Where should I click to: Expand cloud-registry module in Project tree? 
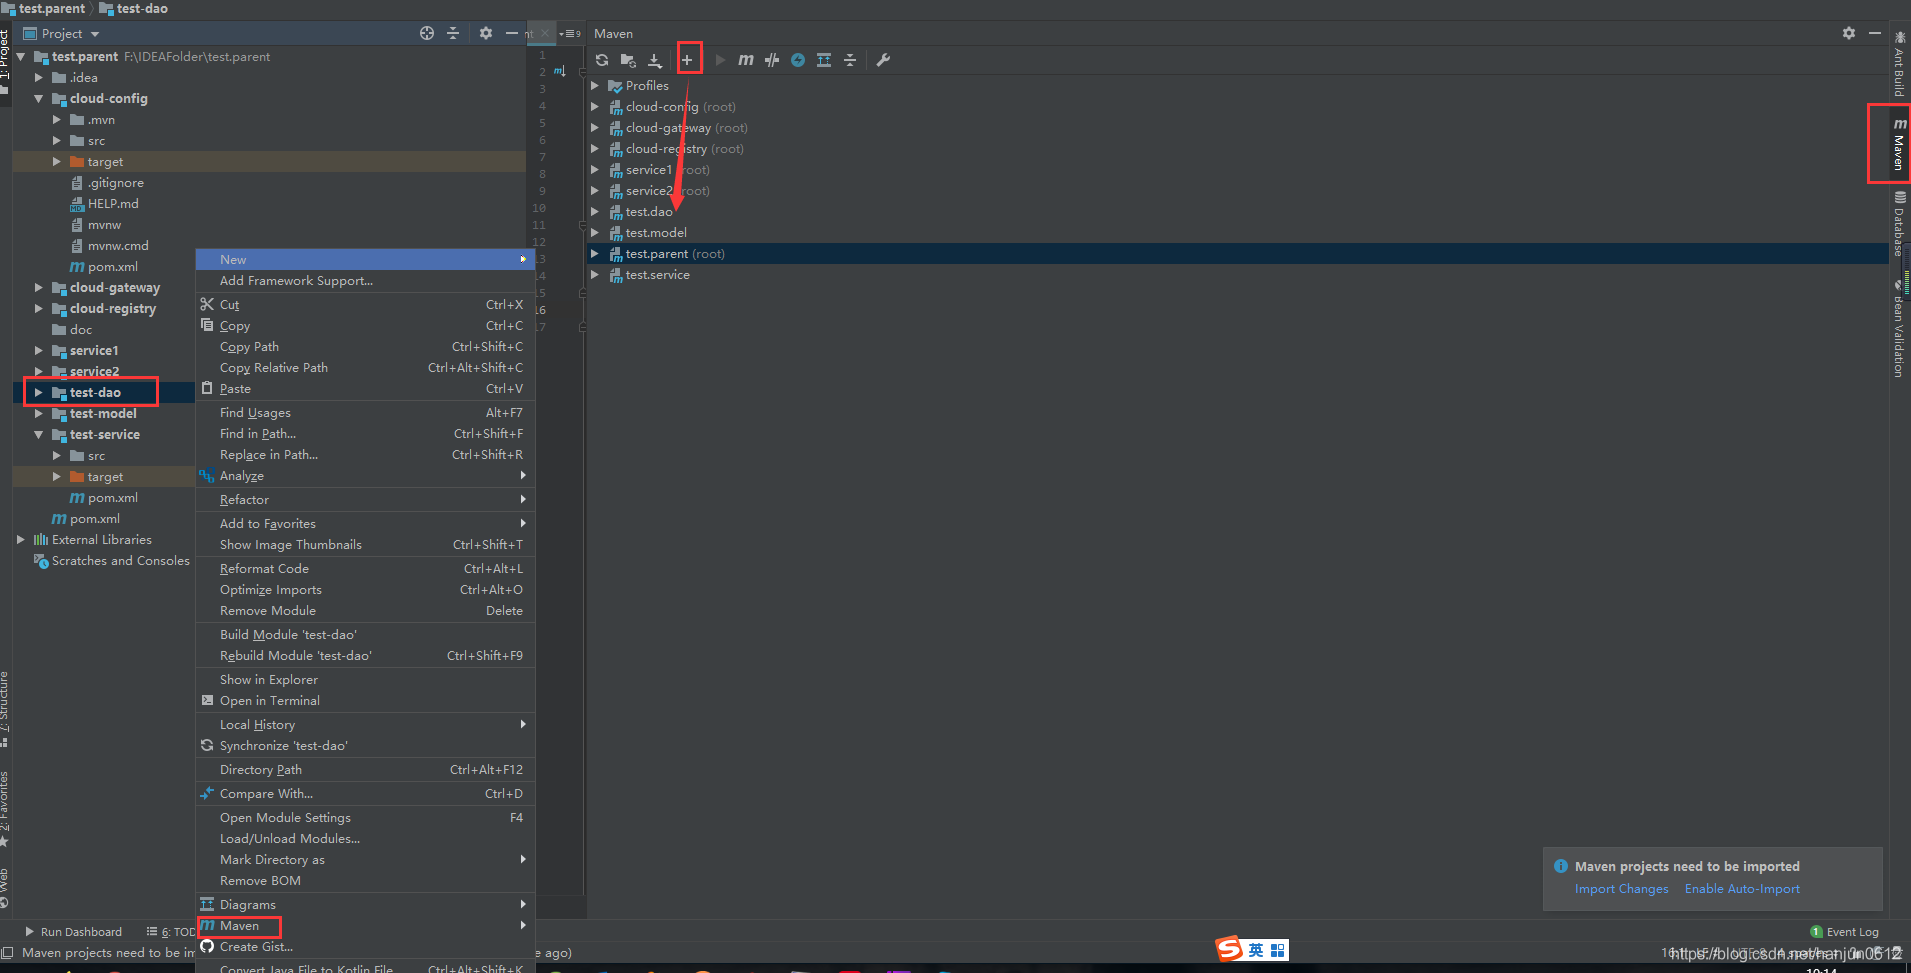[39, 309]
